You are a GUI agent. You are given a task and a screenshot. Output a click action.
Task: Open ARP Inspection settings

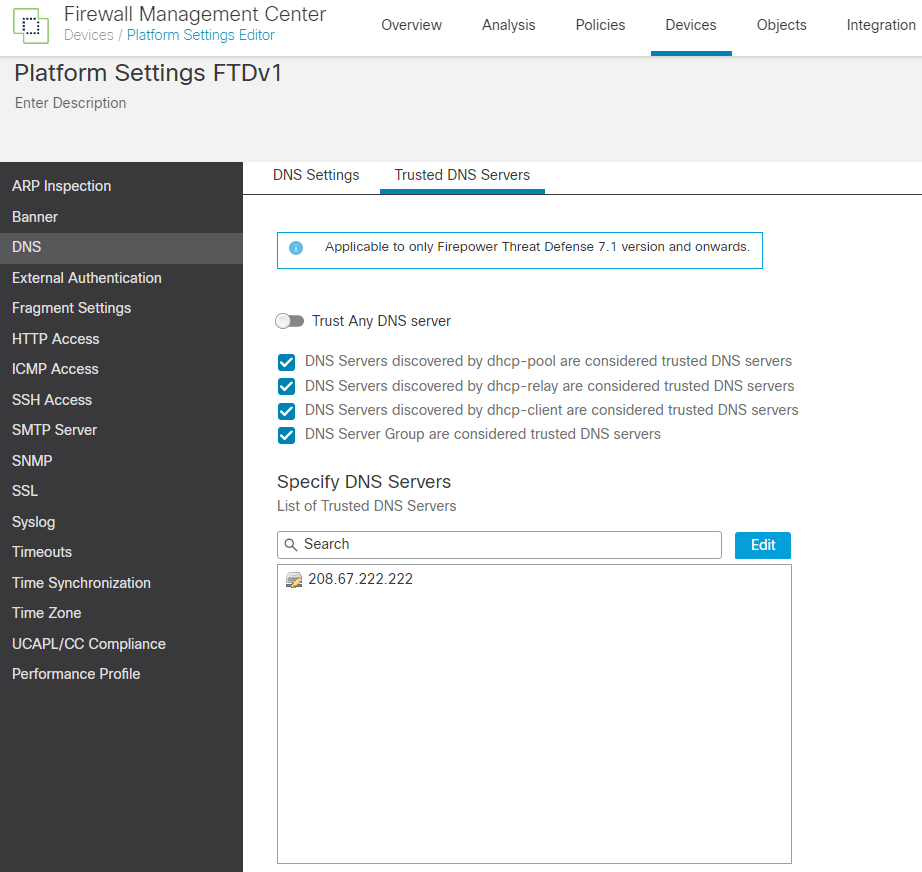(x=62, y=186)
